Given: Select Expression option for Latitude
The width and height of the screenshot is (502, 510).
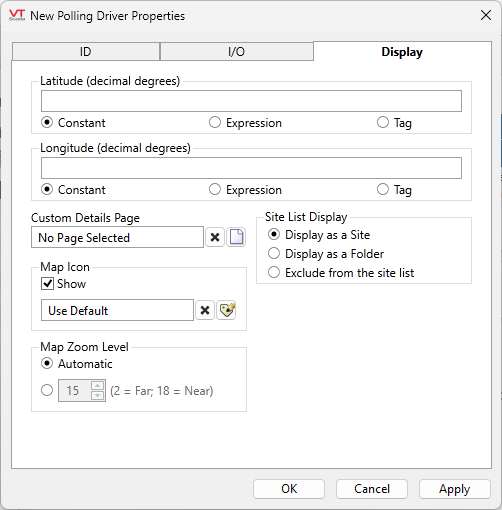Looking at the screenshot, I should pos(215,122).
